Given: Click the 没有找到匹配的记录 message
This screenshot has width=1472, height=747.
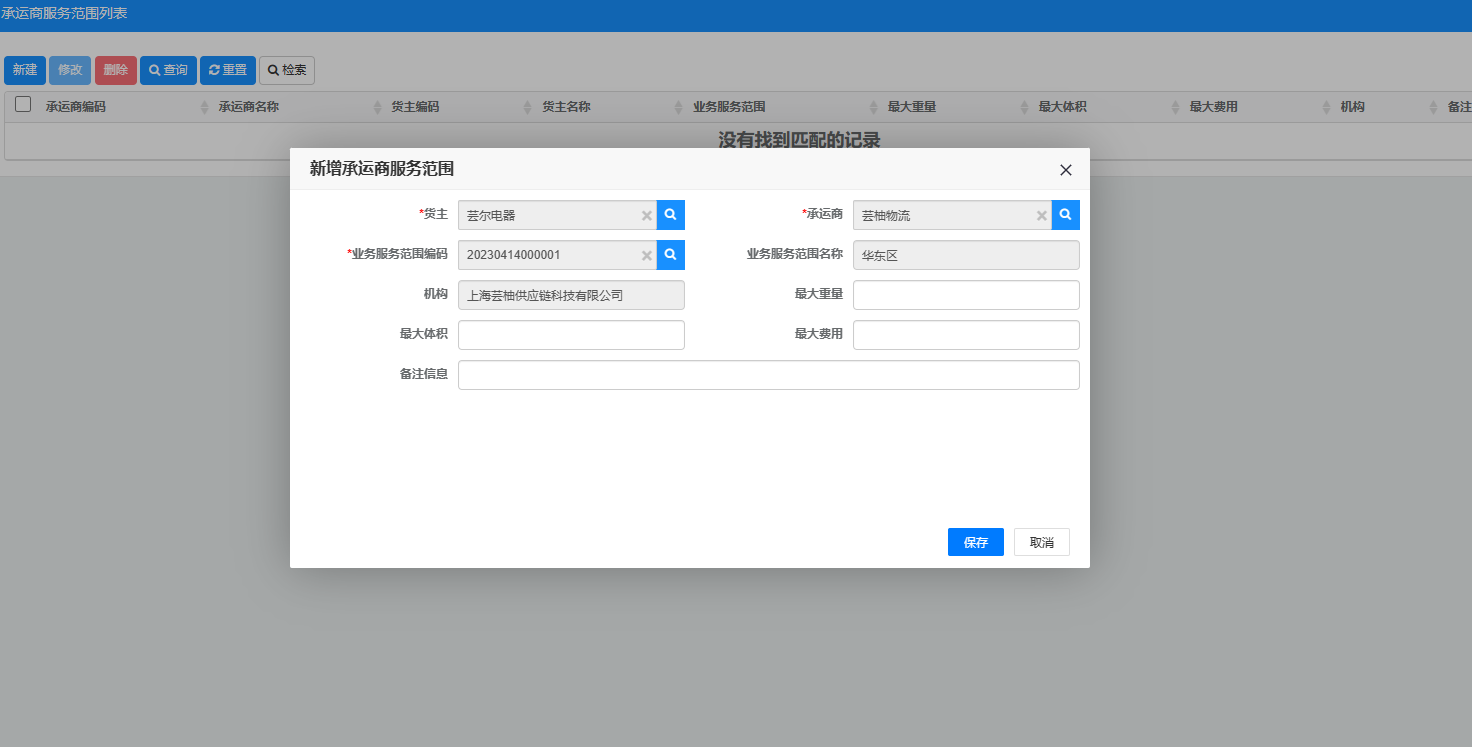Looking at the screenshot, I should [799, 140].
